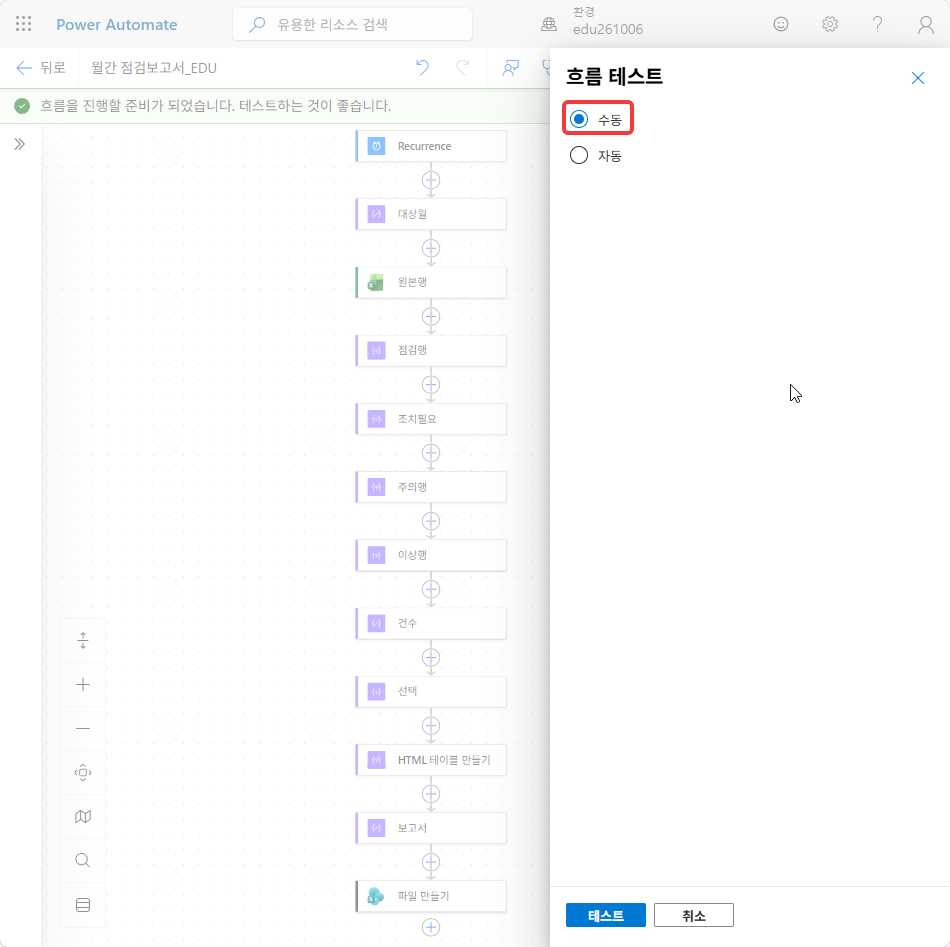Click the fit-to-view canvas icon
The image size is (950, 947).
point(83,773)
